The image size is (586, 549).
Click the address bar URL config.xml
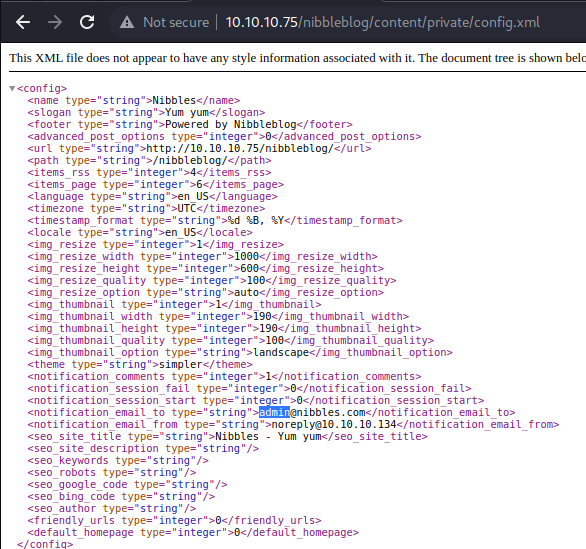coord(383,22)
